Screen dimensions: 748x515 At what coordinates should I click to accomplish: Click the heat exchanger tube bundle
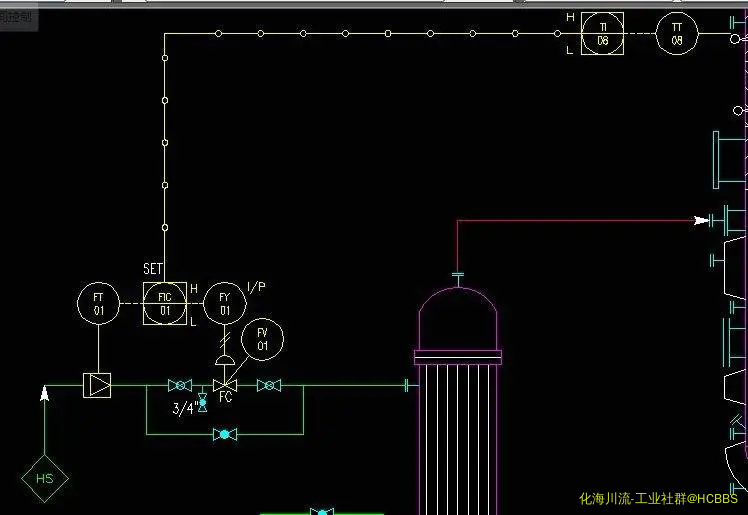tap(458, 440)
